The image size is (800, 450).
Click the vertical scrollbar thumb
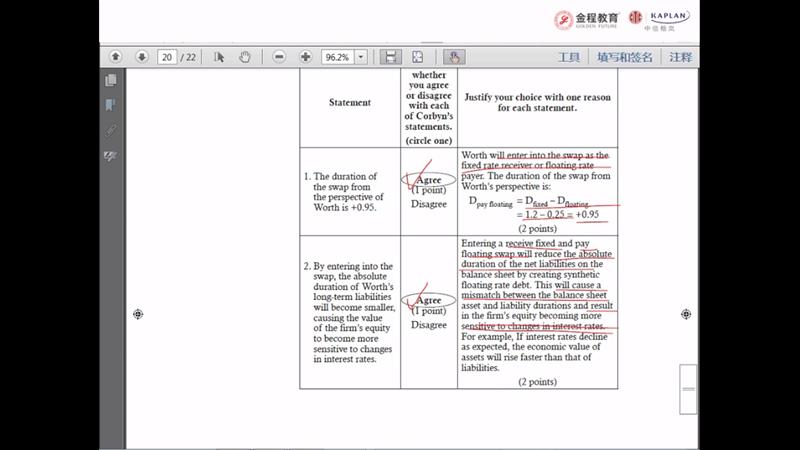688,389
